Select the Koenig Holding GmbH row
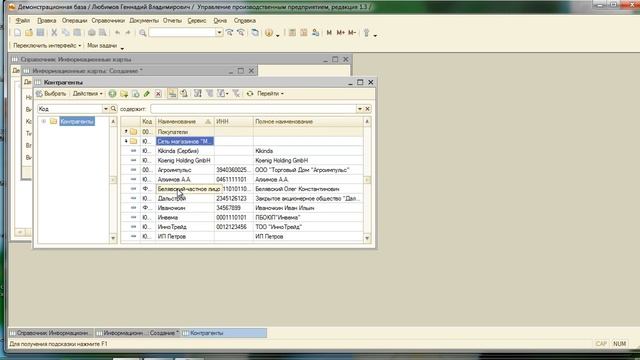 (x=242, y=160)
